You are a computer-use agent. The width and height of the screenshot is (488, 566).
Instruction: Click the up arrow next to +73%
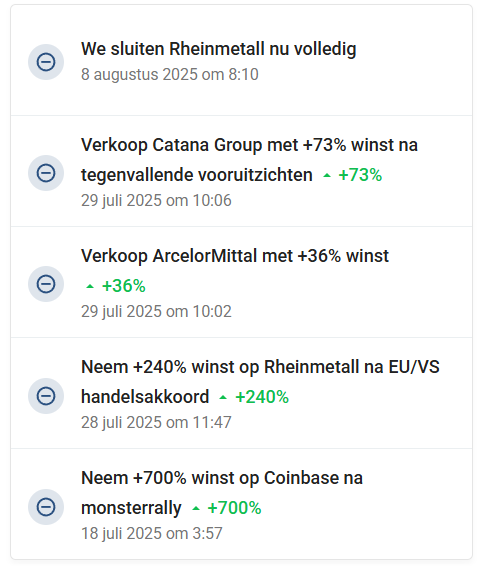click(327, 176)
